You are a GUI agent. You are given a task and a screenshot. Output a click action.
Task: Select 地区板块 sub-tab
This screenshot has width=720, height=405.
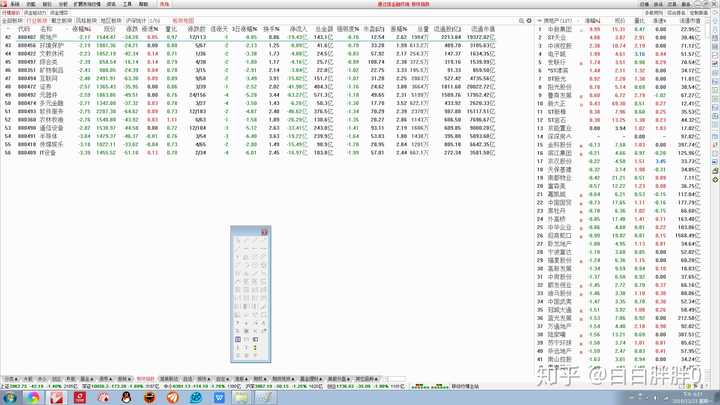pyautogui.click(x=111, y=21)
